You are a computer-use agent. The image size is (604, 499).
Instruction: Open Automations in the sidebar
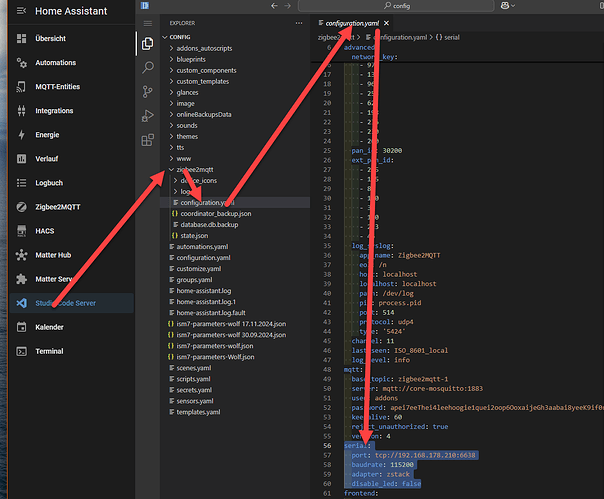[71, 62]
